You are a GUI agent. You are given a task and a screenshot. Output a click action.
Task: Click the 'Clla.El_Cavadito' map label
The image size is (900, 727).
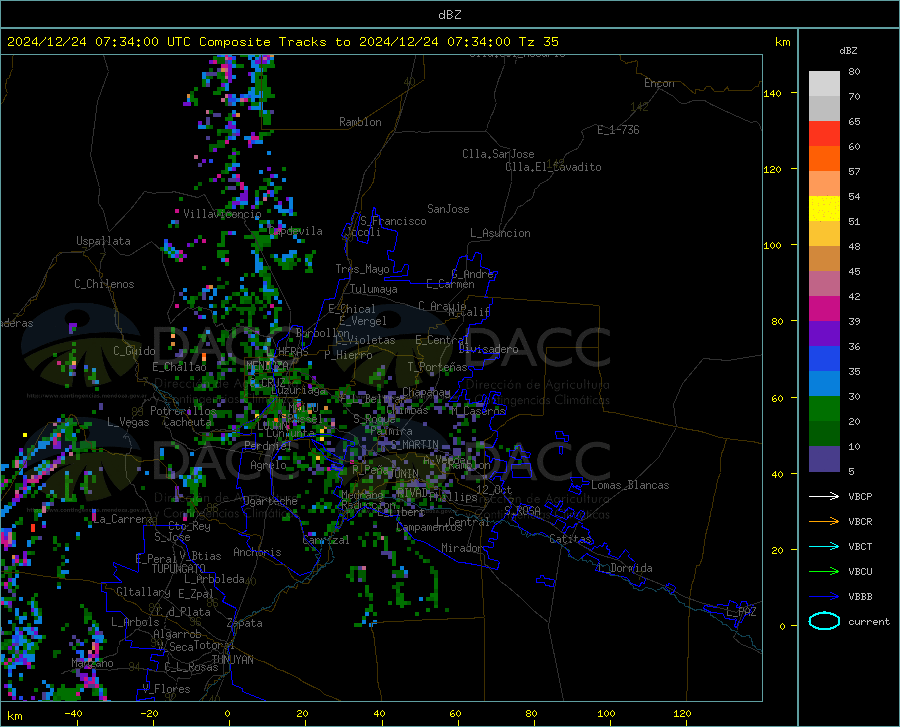click(x=553, y=167)
